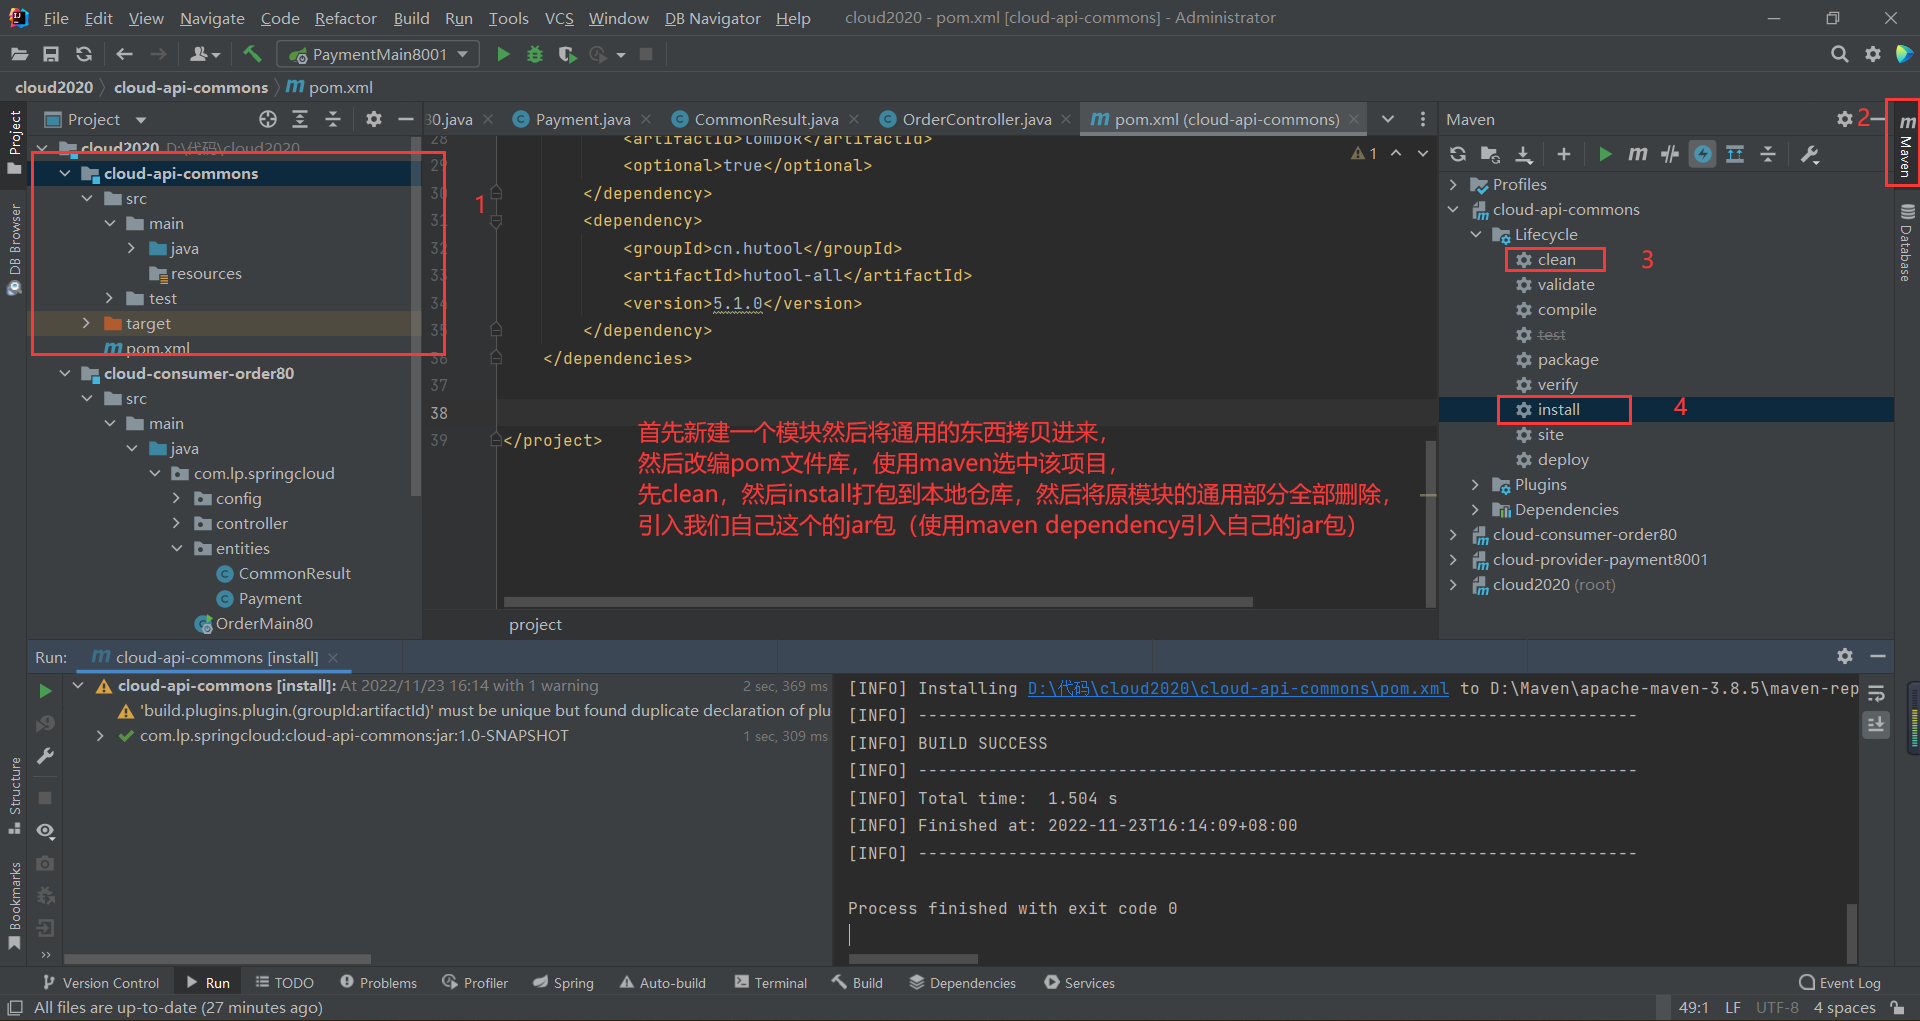The width and height of the screenshot is (1920, 1021).
Task: Open PaymentMain8001 run configuration dropdown
Action: [x=379, y=54]
